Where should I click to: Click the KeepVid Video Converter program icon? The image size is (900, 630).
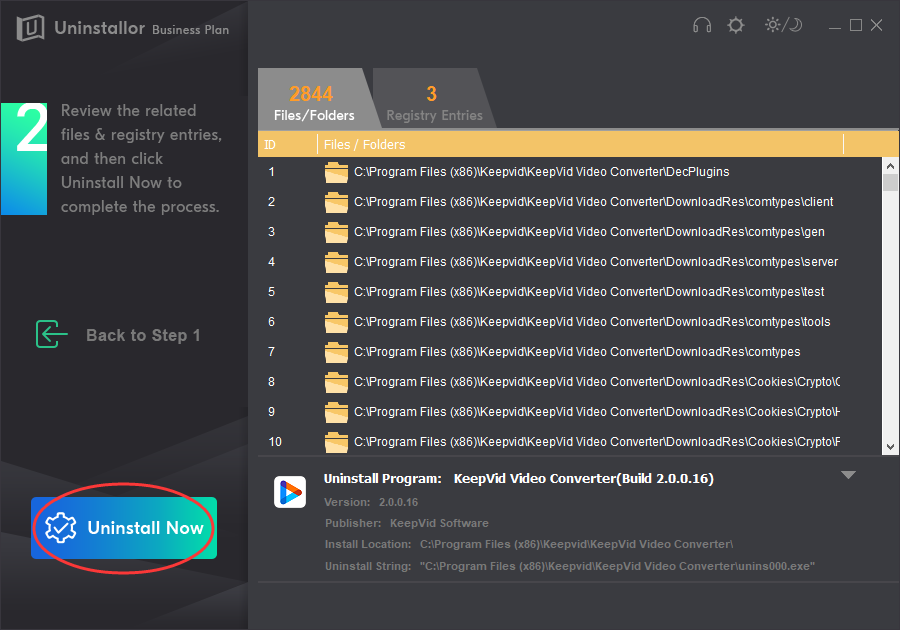click(290, 492)
